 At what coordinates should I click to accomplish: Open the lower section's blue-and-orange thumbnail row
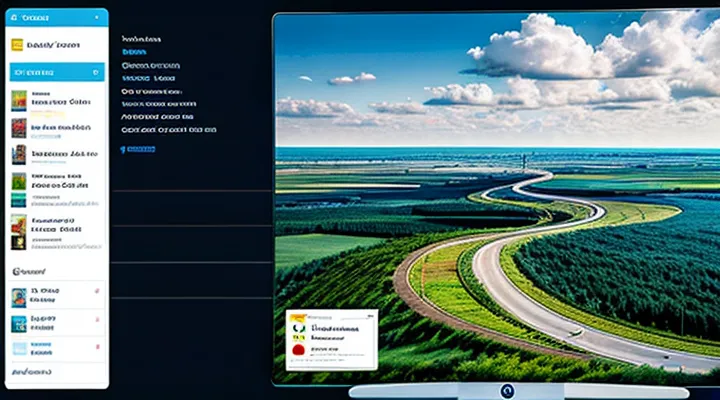click(x=57, y=297)
